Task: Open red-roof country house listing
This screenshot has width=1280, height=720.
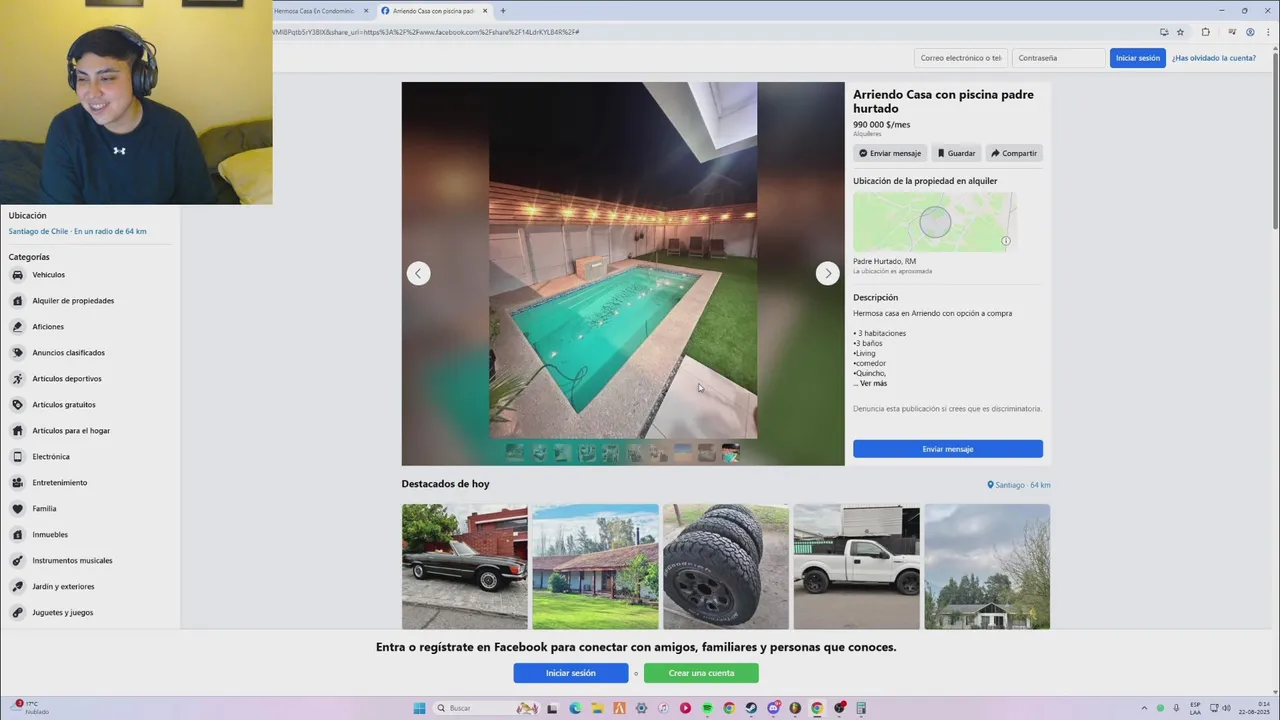Action: [596, 567]
